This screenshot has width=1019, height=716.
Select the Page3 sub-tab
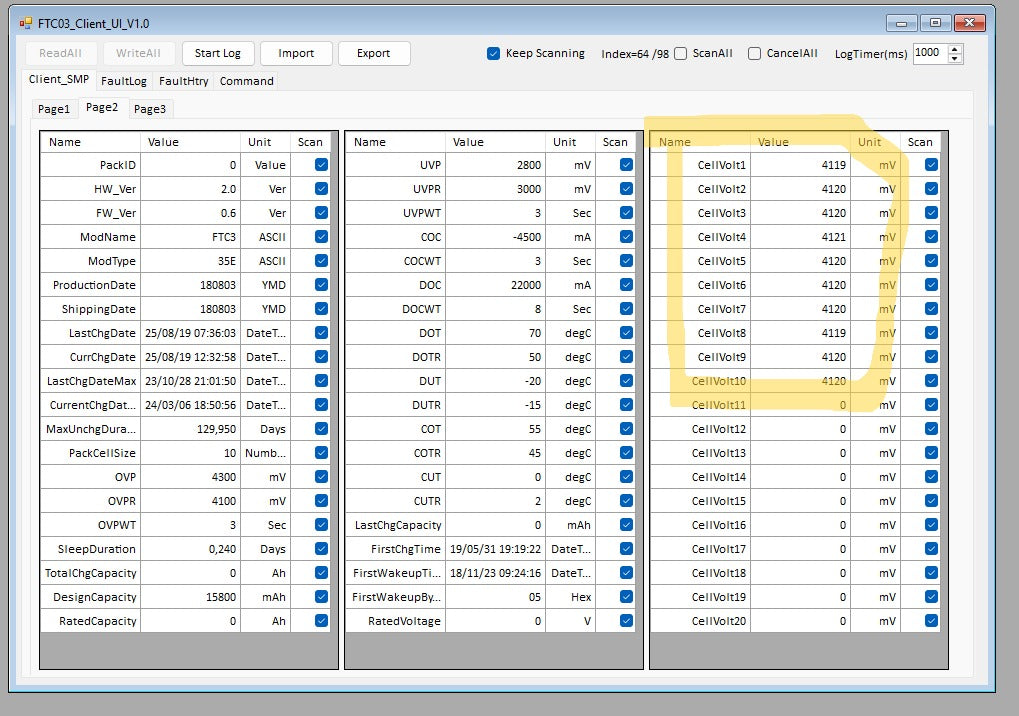point(150,109)
